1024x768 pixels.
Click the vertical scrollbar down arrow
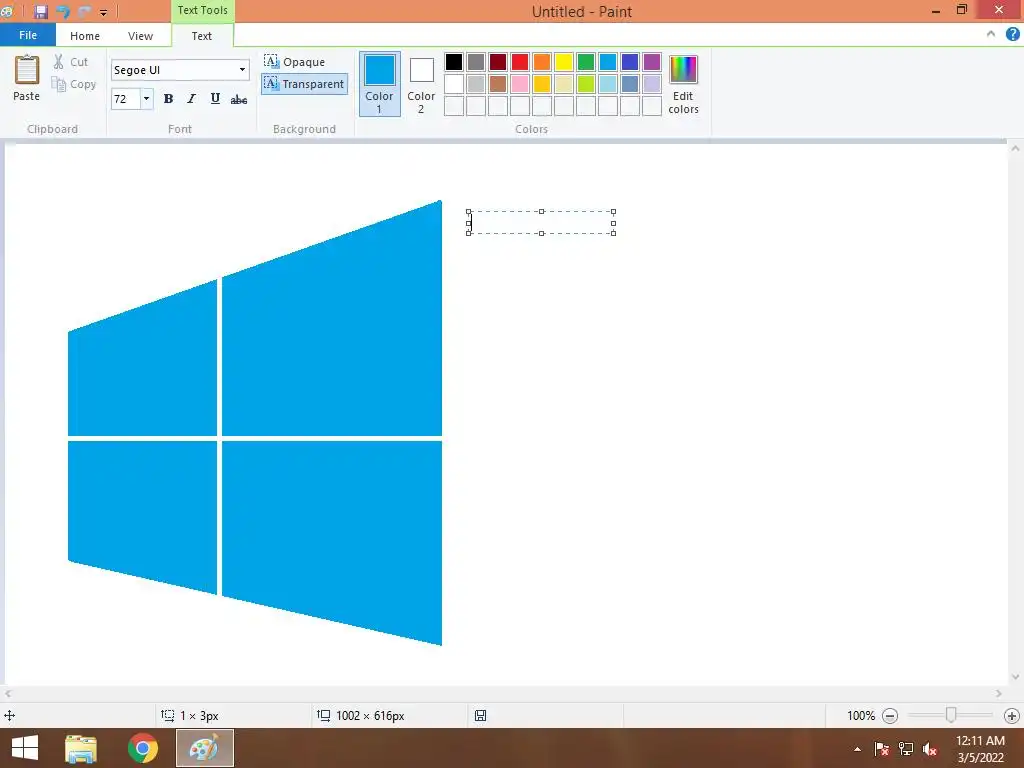[x=1016, y=677]
